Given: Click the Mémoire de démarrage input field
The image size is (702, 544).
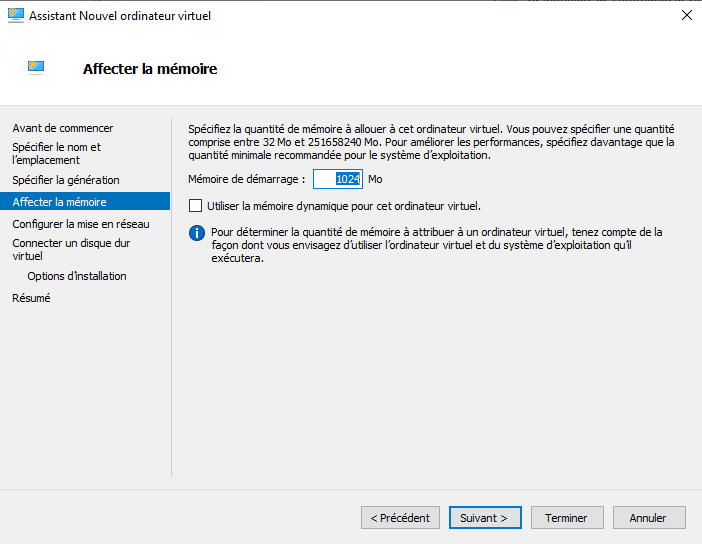Looking at the screenshot, I should pos(338,179).
